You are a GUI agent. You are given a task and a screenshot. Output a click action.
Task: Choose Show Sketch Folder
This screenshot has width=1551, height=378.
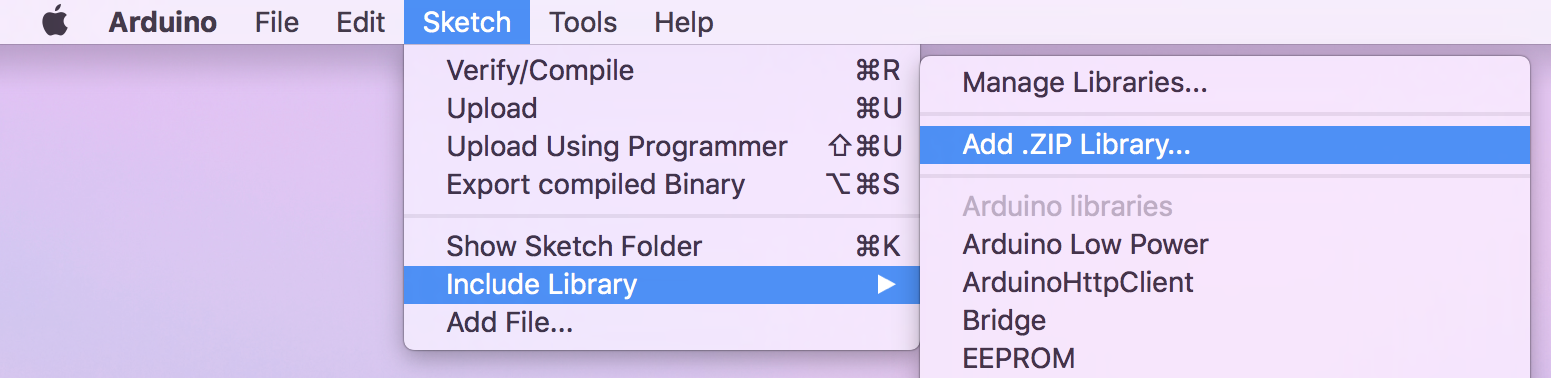tap(661, 246)
